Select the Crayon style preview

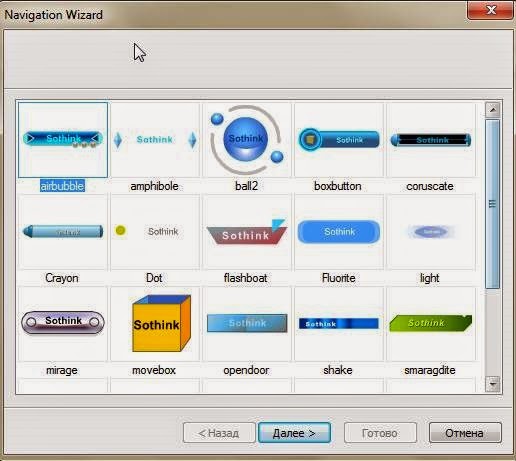click(x=63, y=232)
